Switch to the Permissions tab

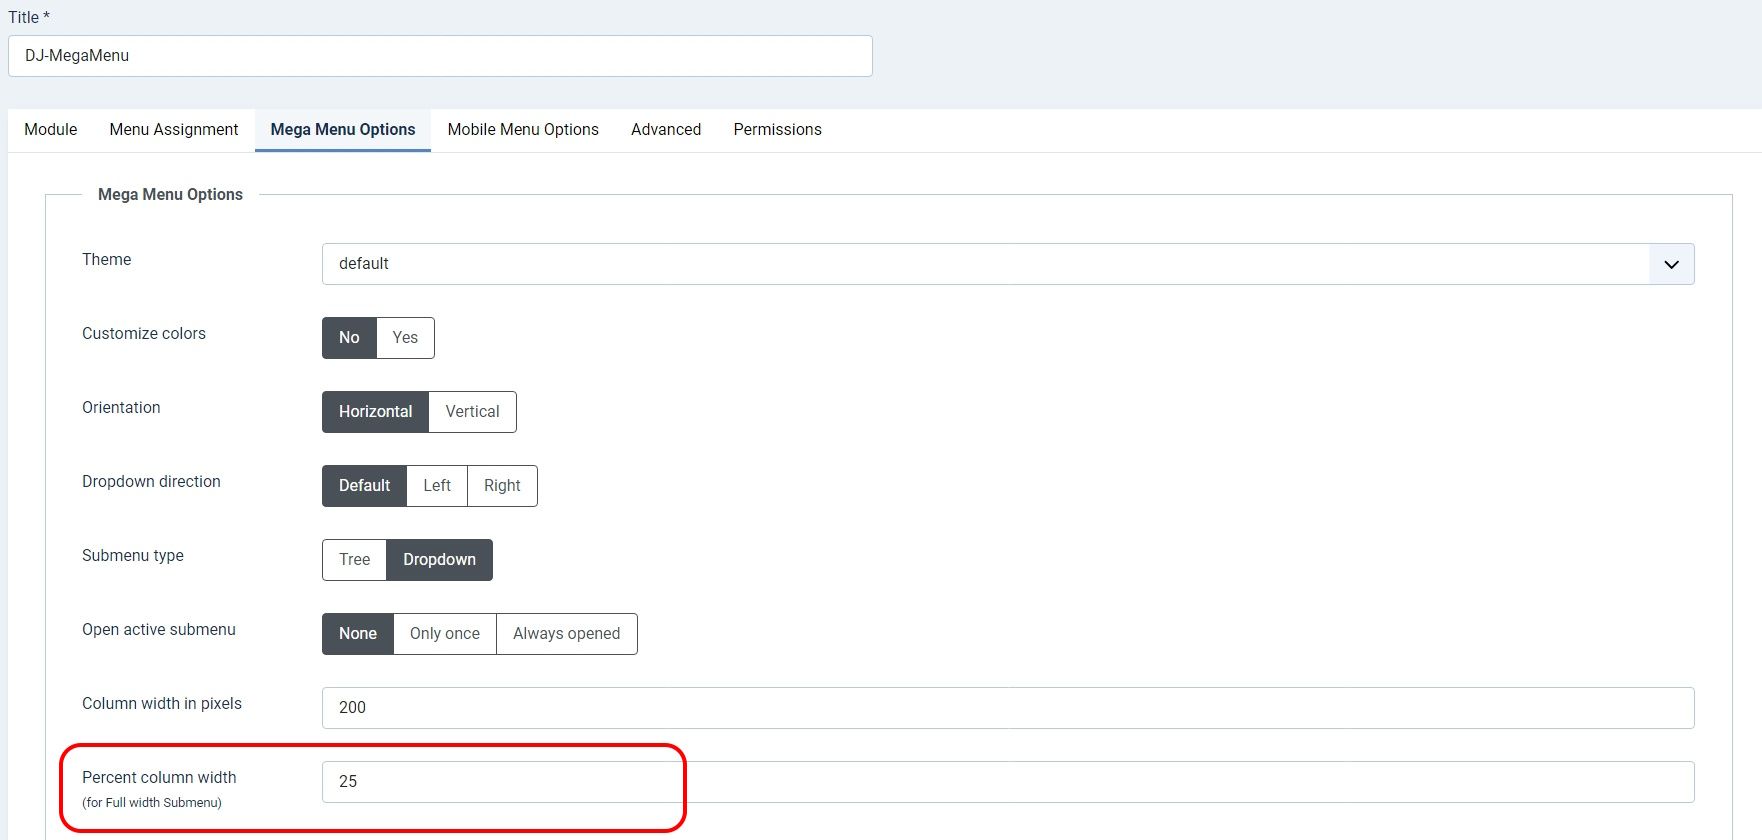[x=777, y=130]
